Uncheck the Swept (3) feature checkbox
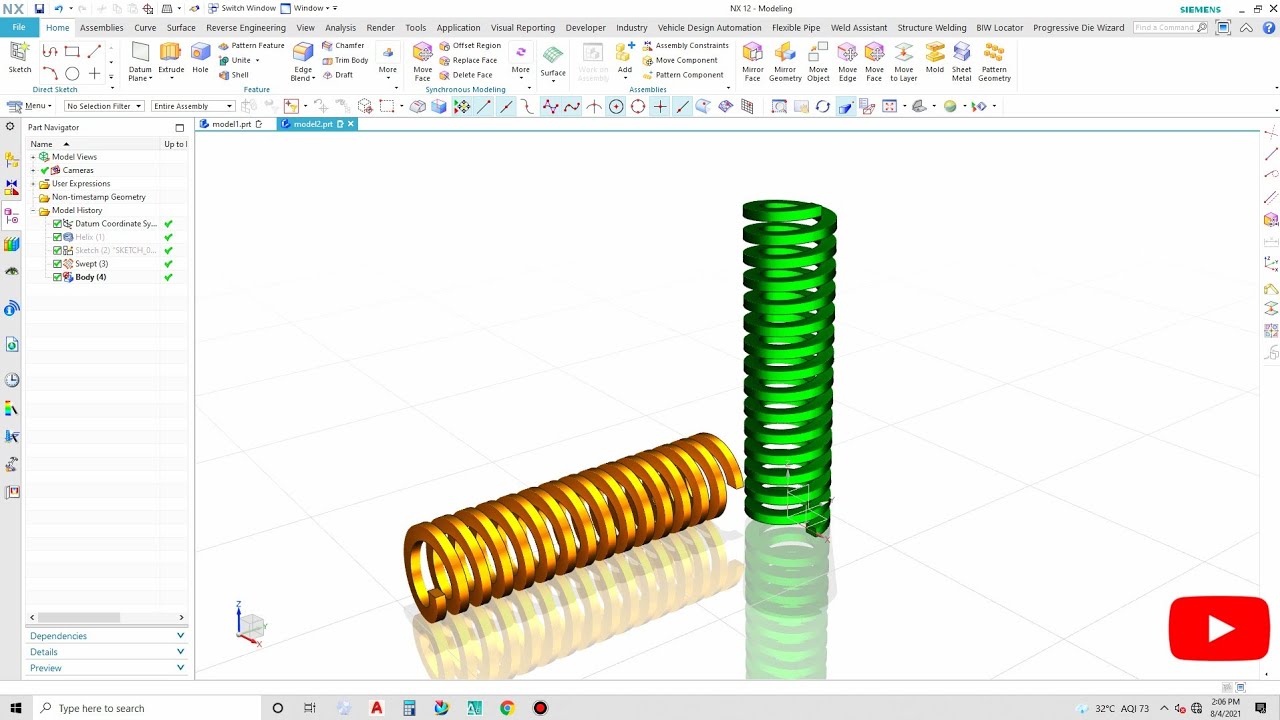The height and width of the screenshot is (720, 1280). (x=57, y=264)
